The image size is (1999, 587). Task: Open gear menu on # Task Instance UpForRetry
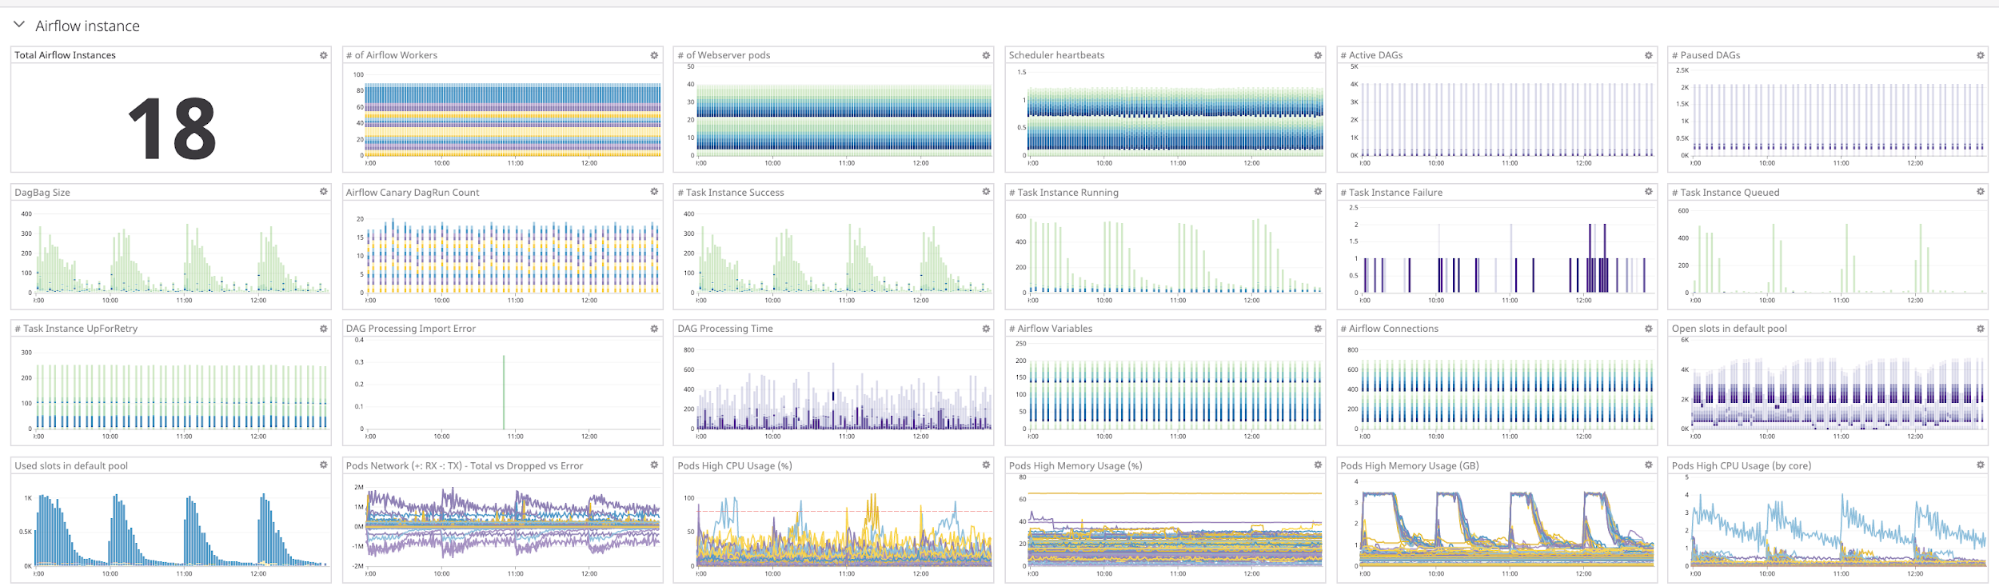323,328
